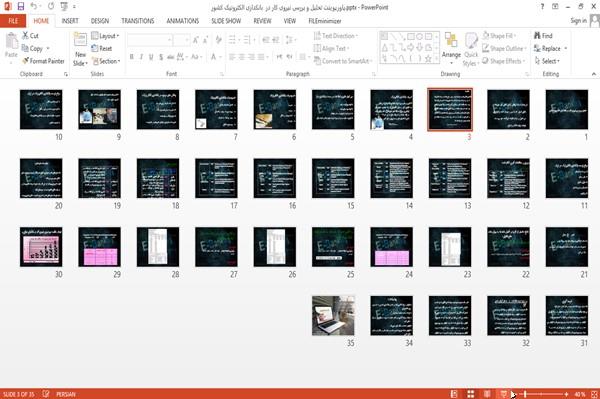Click Clear All Formatting icon

point(218,39)
